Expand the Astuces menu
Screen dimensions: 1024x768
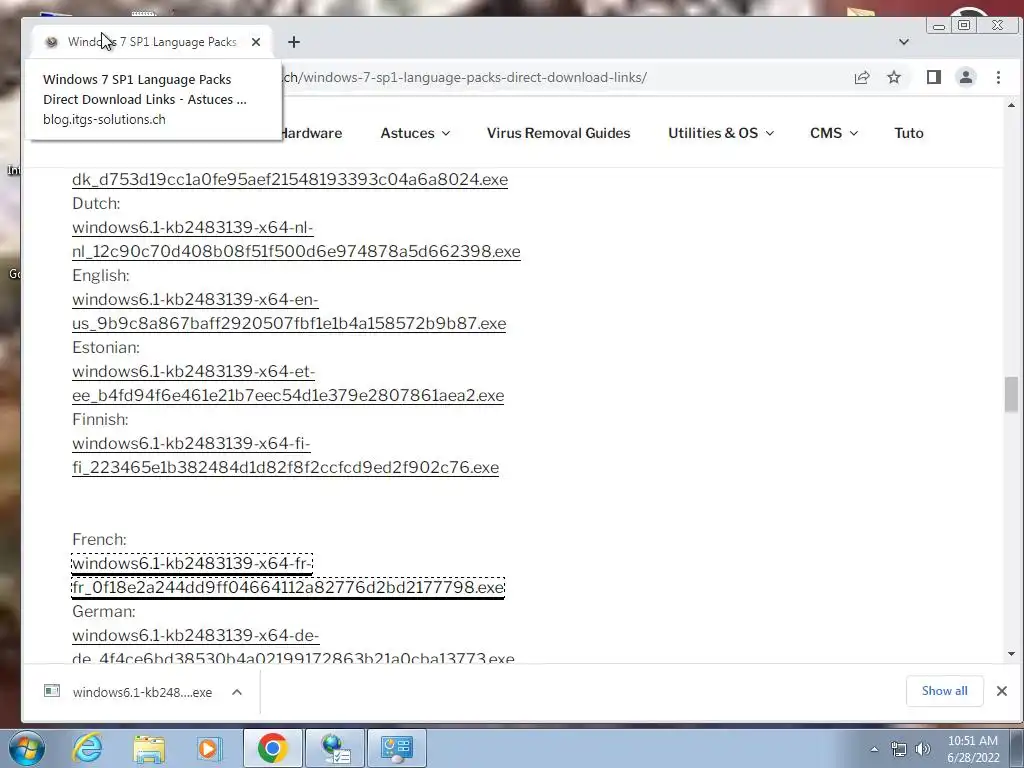point(415,133)
